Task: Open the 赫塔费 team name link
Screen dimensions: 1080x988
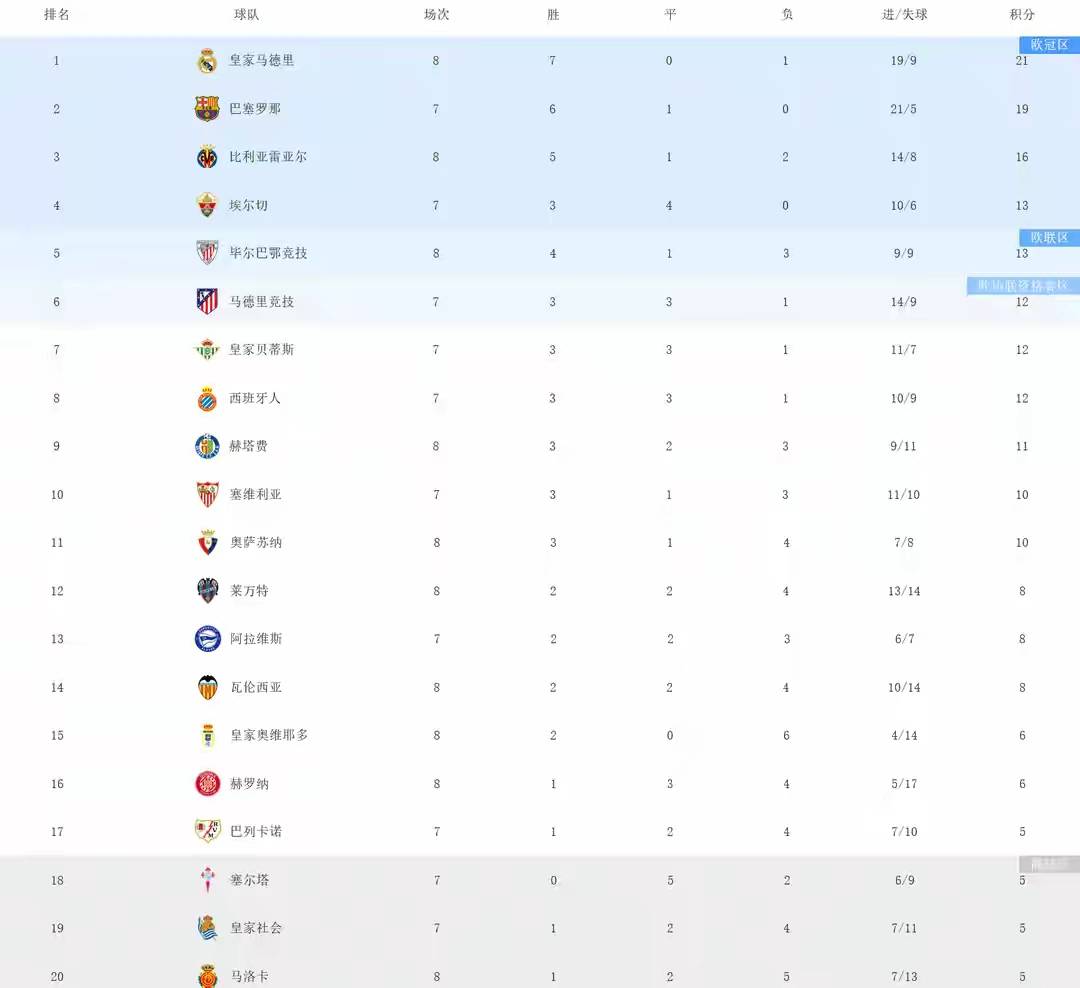Action: click(248, 446)
